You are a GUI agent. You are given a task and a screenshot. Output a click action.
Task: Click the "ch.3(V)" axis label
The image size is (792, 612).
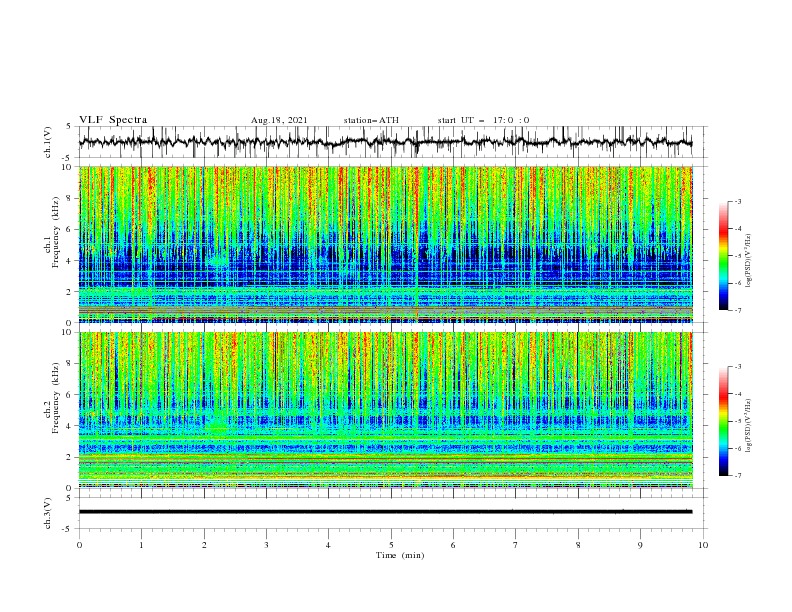pyautogui.click(x=48, y=513)
